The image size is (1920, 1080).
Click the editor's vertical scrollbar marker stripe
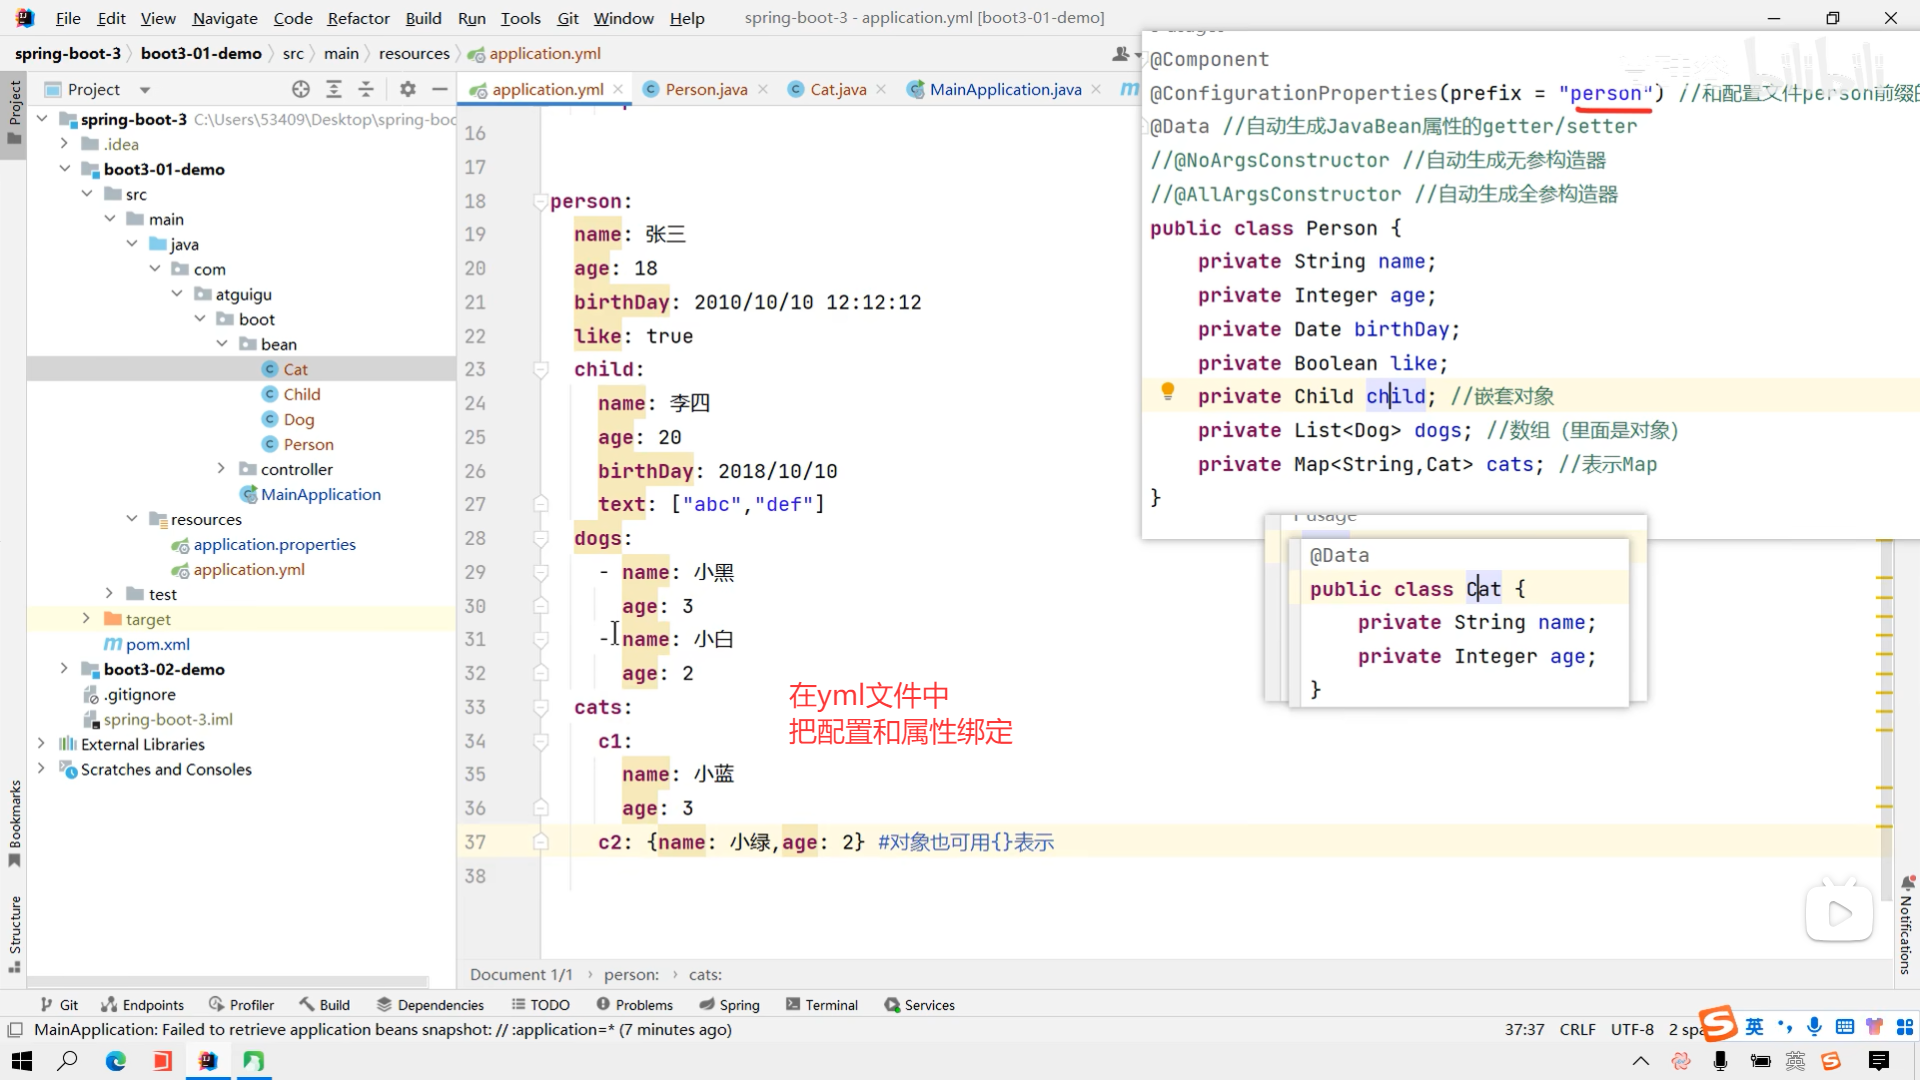point(1885,700)
